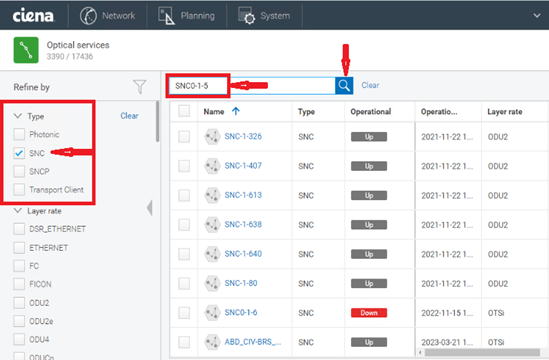Check the ODU4 layer rate checkbox
549x360 pixels.
[x=19, y=339]
